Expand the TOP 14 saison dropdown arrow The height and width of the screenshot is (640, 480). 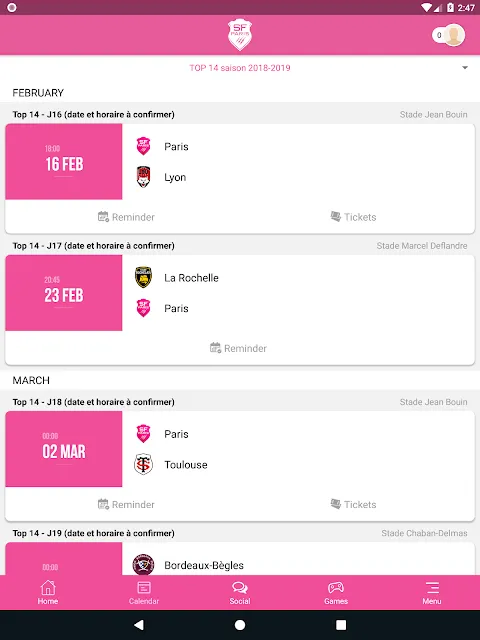[465, 68]
